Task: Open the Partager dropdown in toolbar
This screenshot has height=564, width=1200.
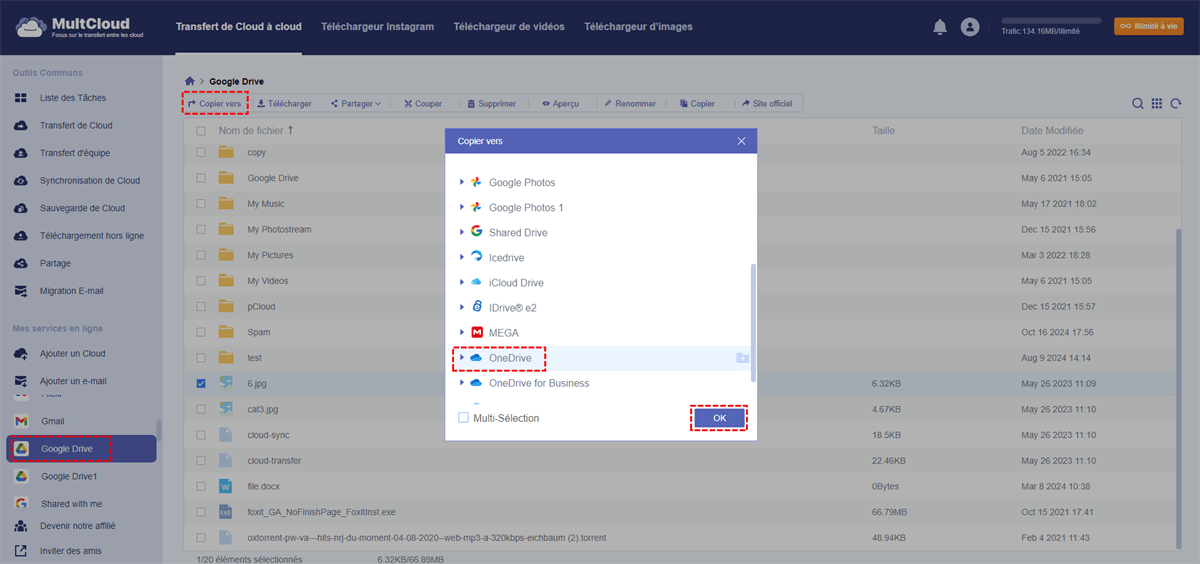Action: click(354, 104)
